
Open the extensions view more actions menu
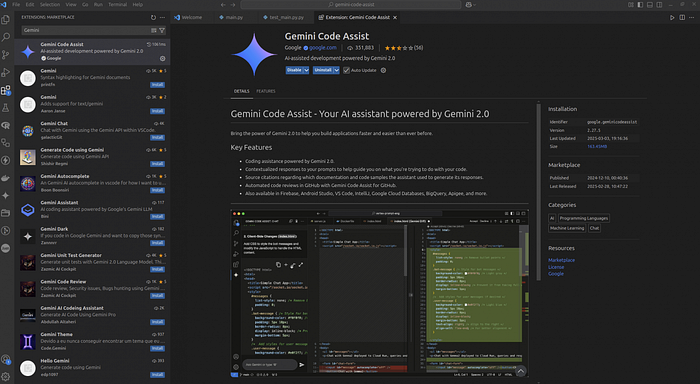pos(162,17)
